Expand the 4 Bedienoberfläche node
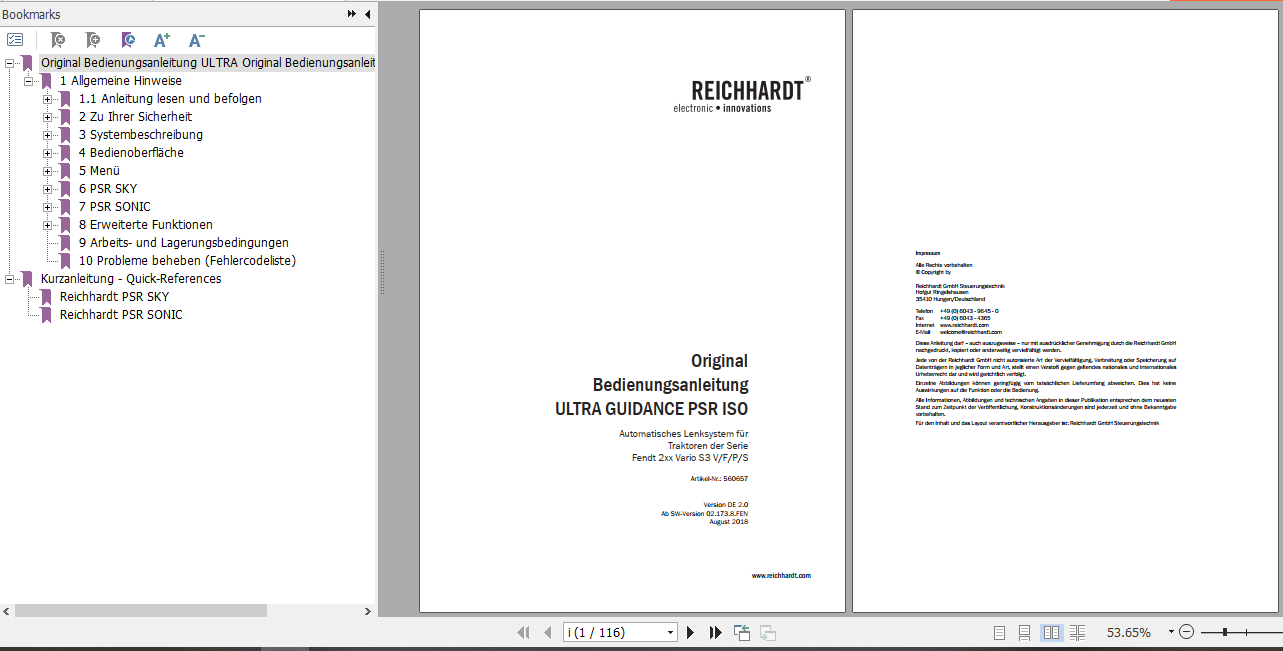This screenshot has width=1283, height=651. pos(48,153)
